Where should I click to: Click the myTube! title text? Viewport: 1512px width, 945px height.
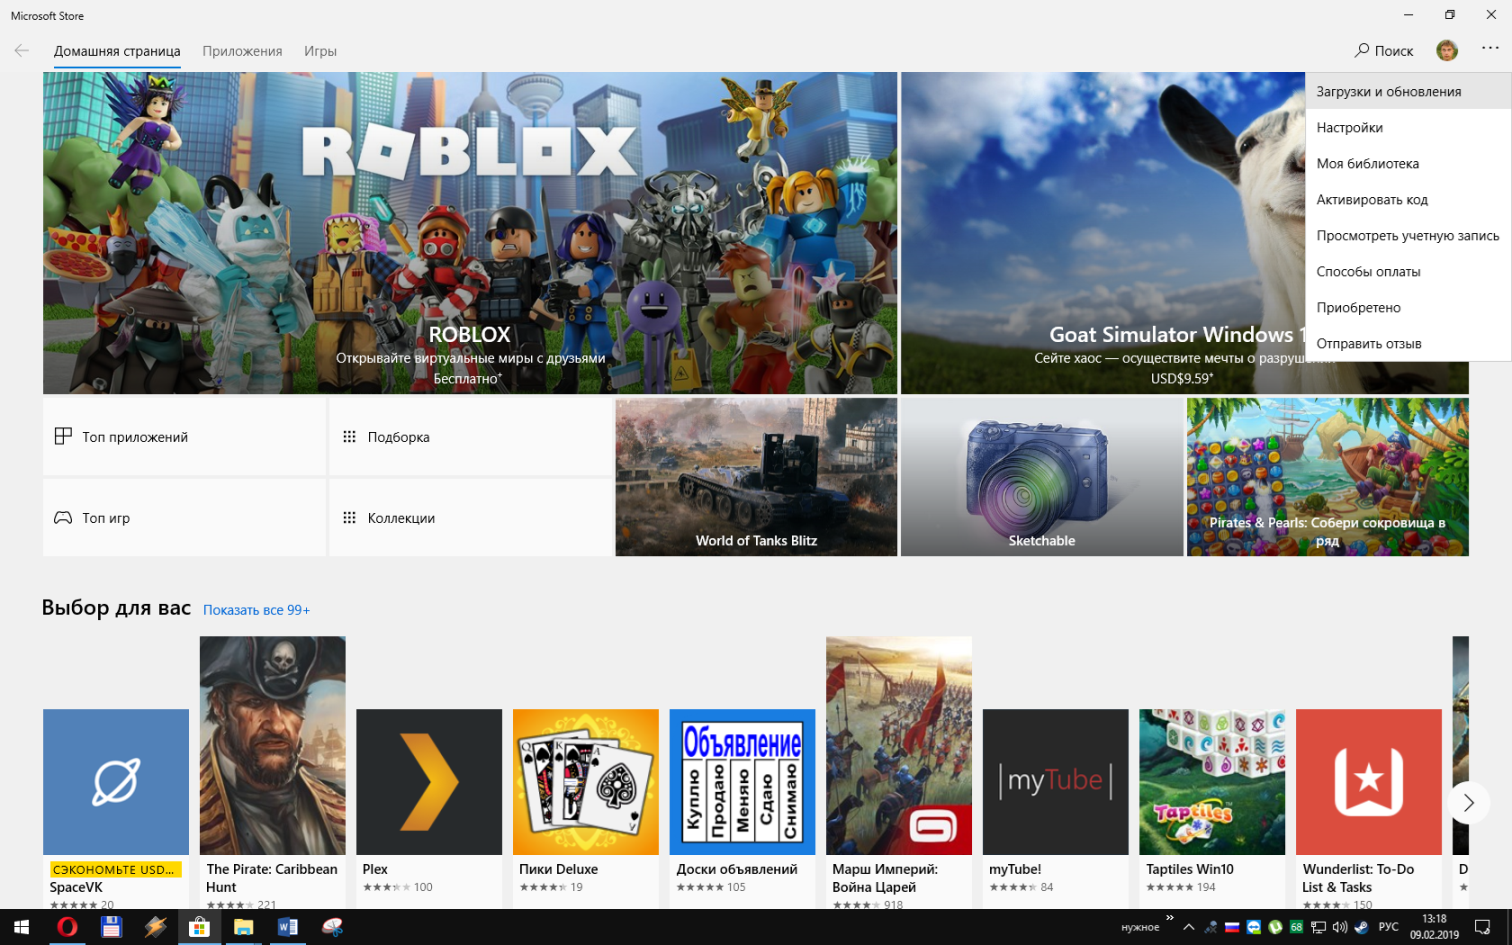(1015, 870)
